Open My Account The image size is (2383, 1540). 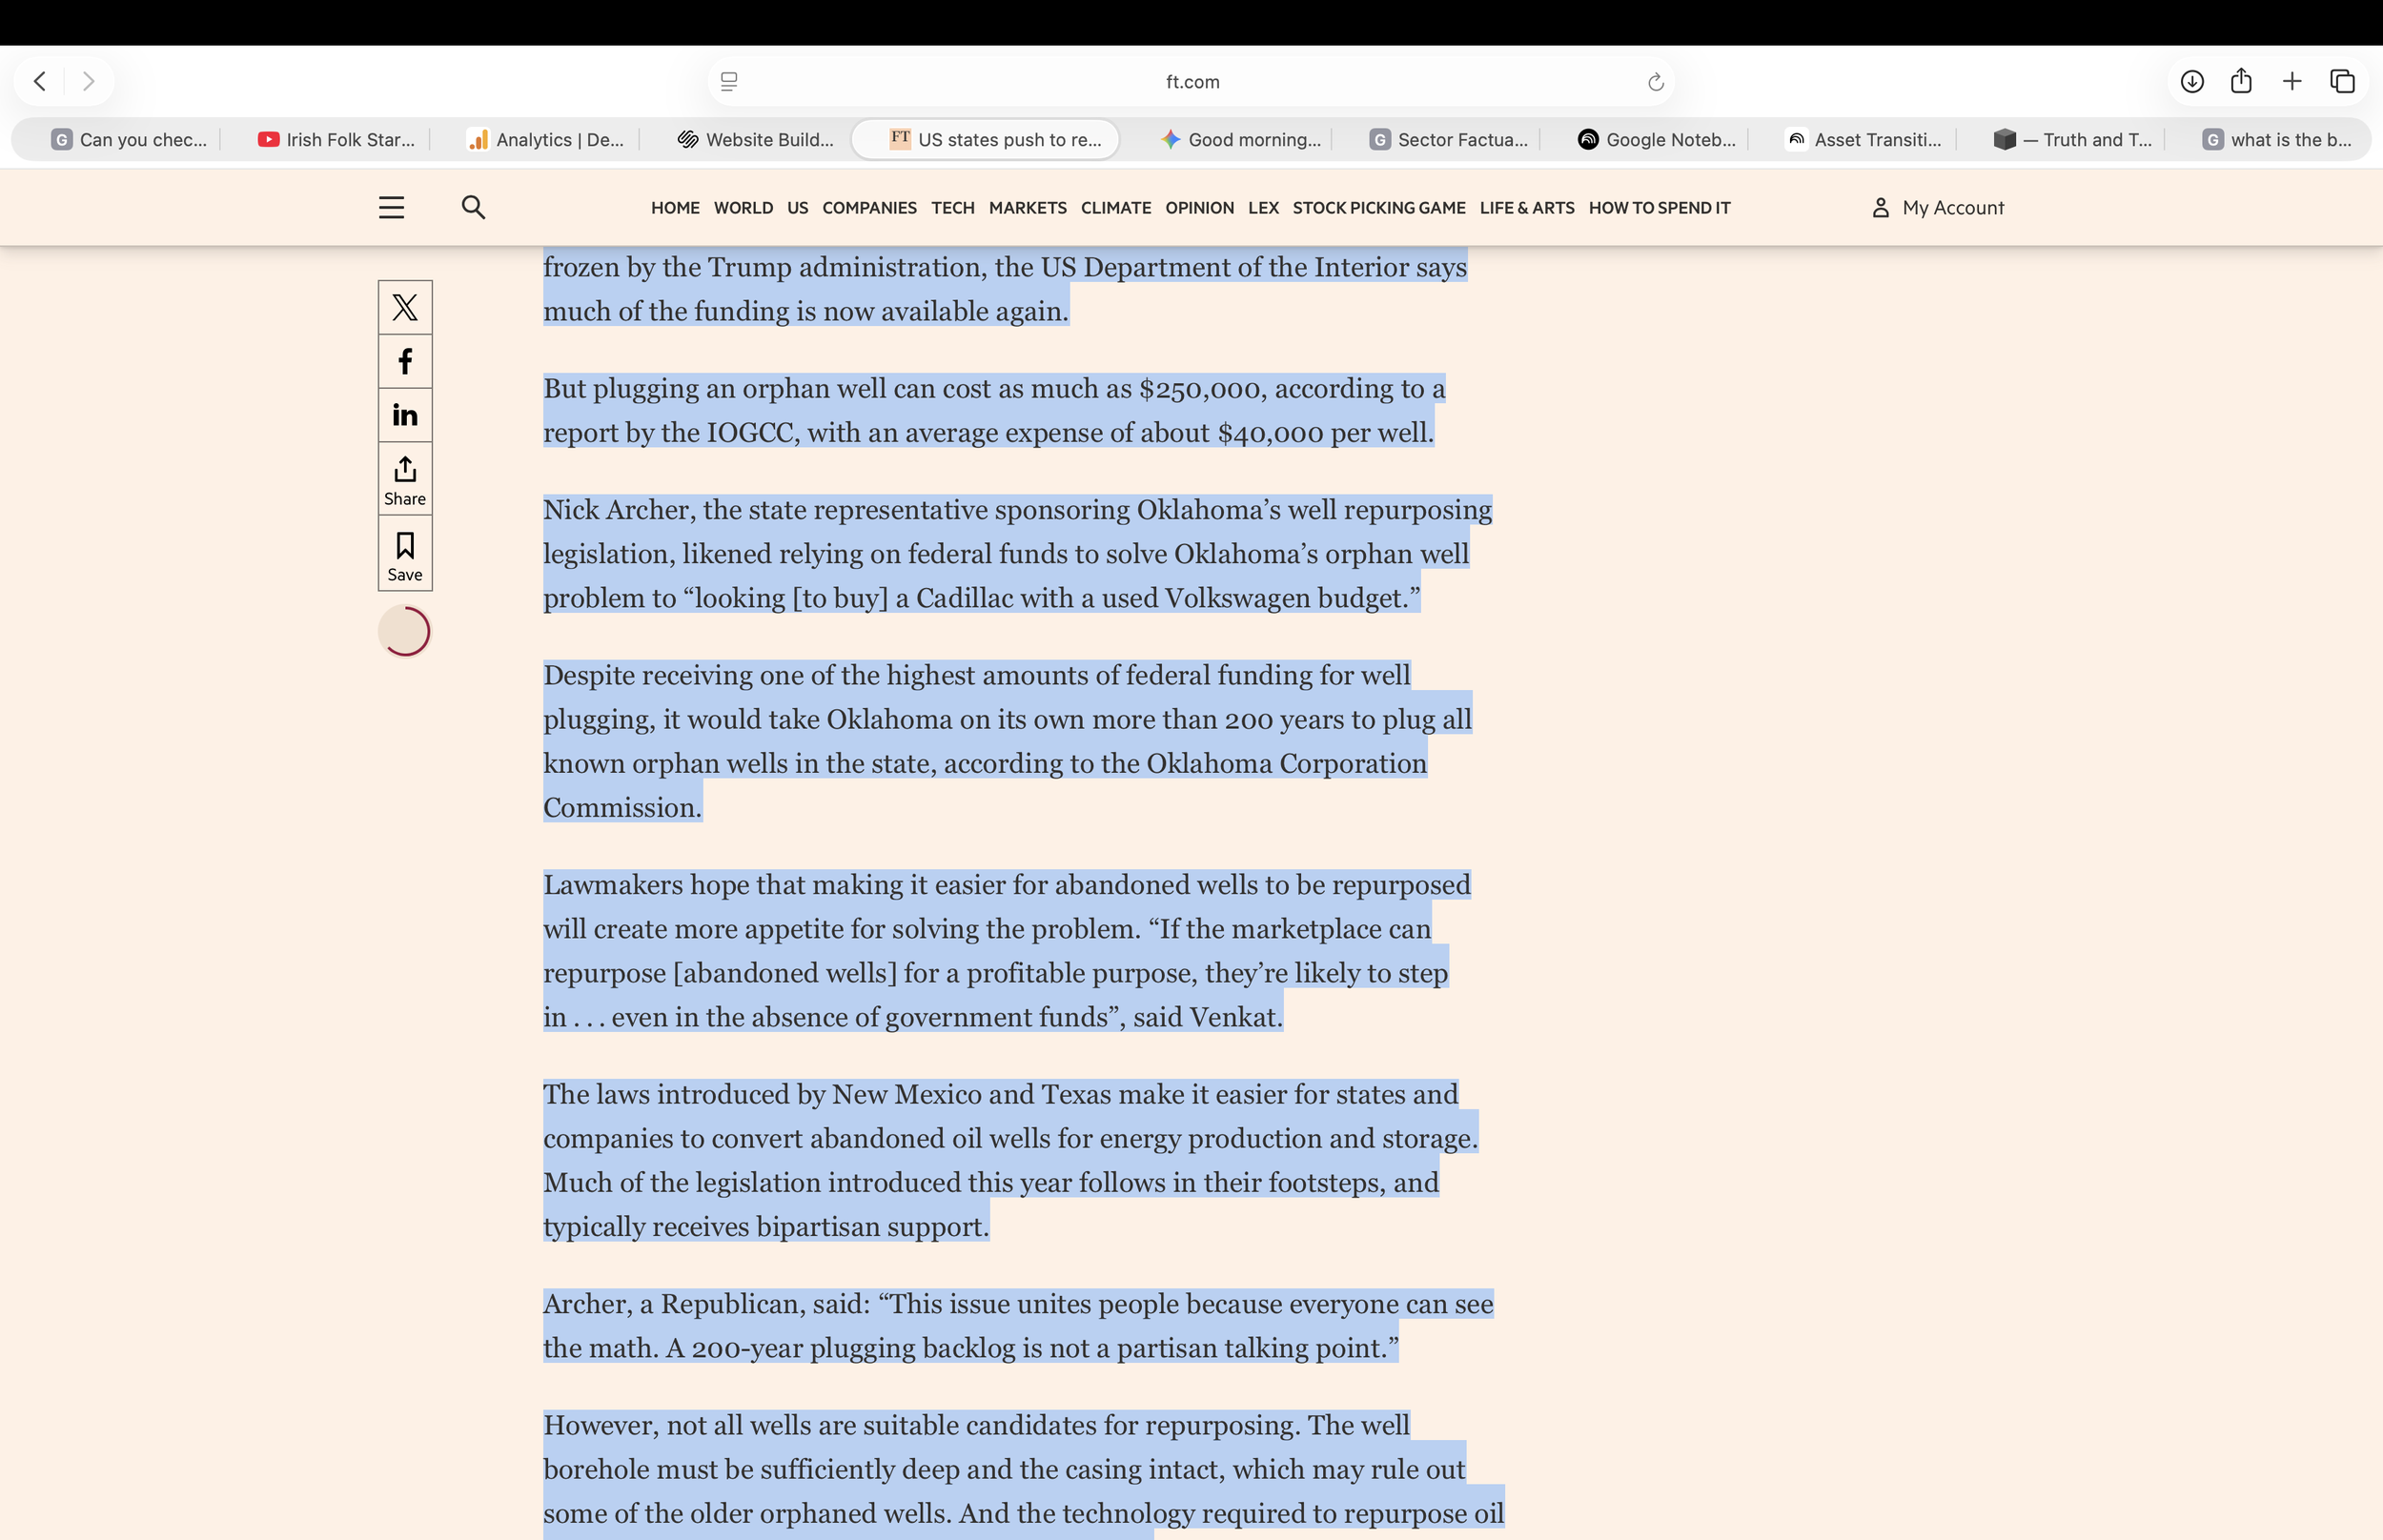[x=1938, y=207]
